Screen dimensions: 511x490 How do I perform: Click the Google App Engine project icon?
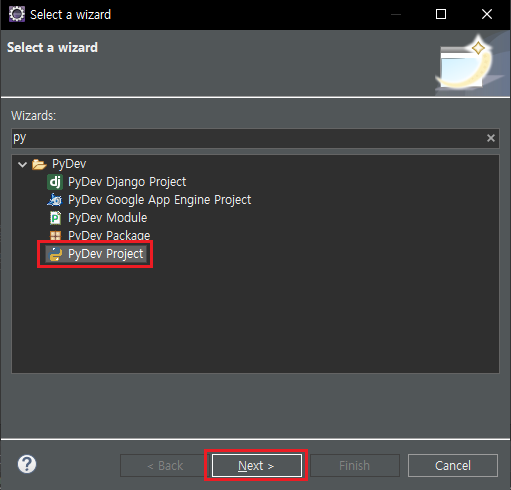coord(55,200)
